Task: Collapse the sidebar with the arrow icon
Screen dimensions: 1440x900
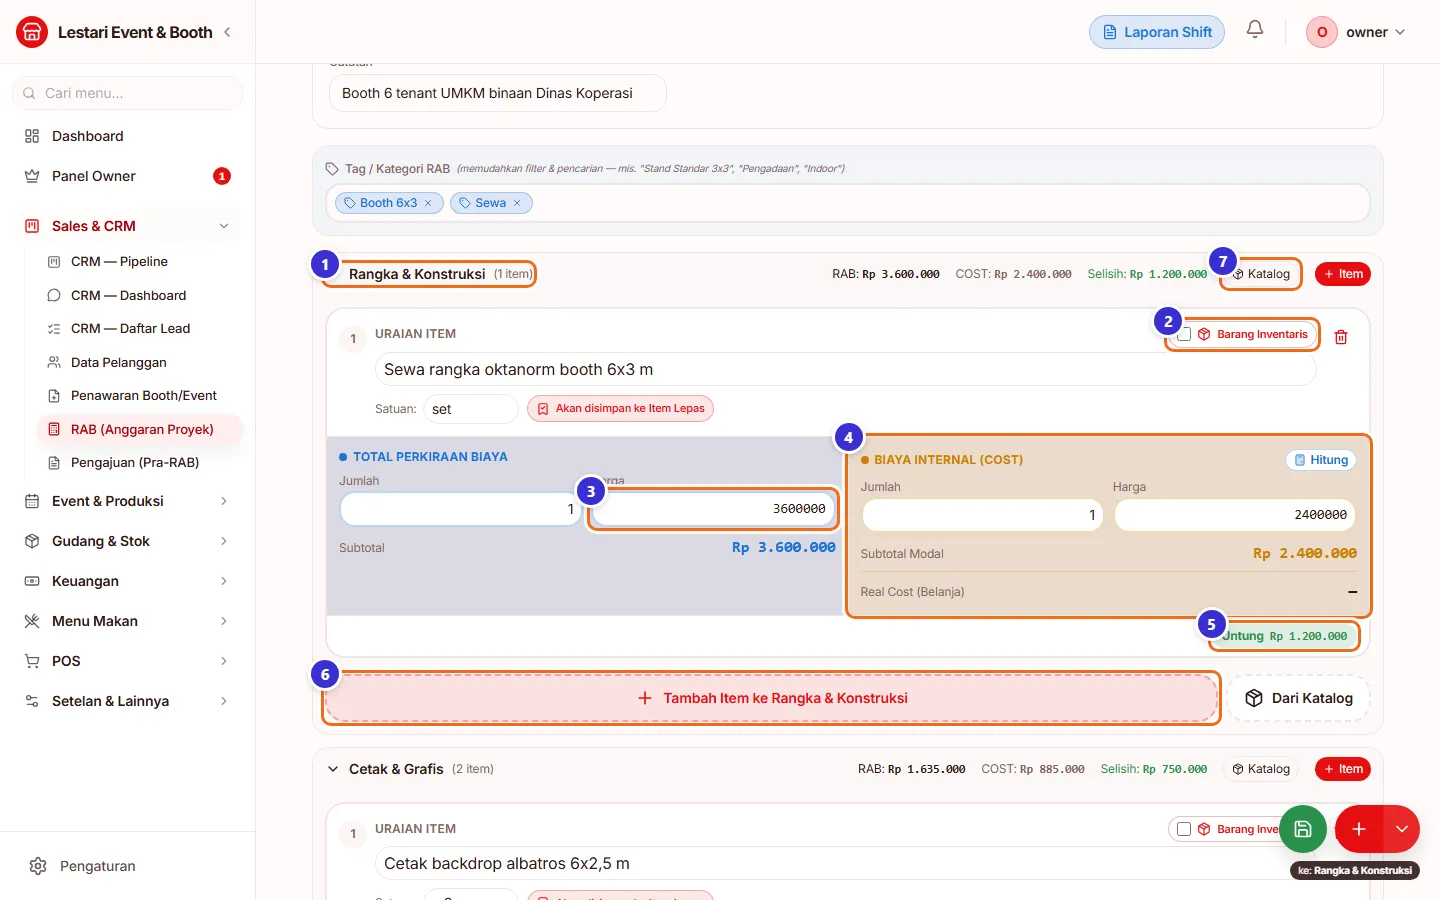Action: (228, 32)
